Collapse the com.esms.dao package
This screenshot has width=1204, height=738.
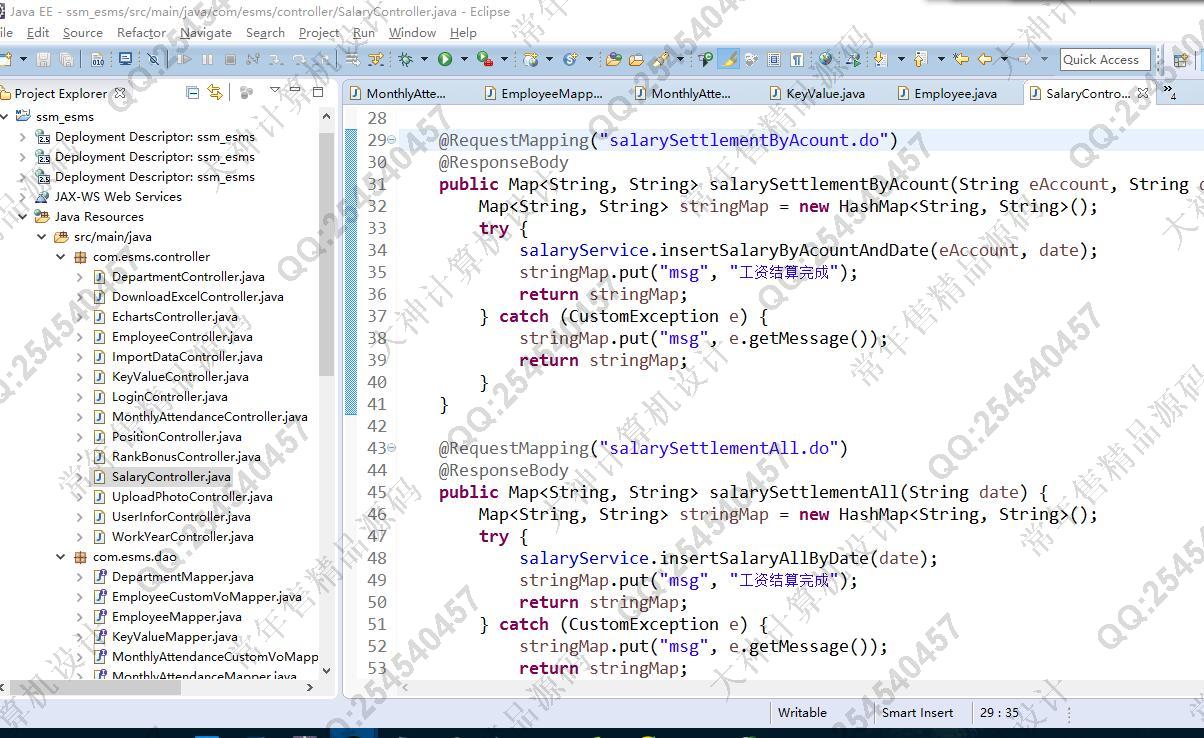pos(61,557)
